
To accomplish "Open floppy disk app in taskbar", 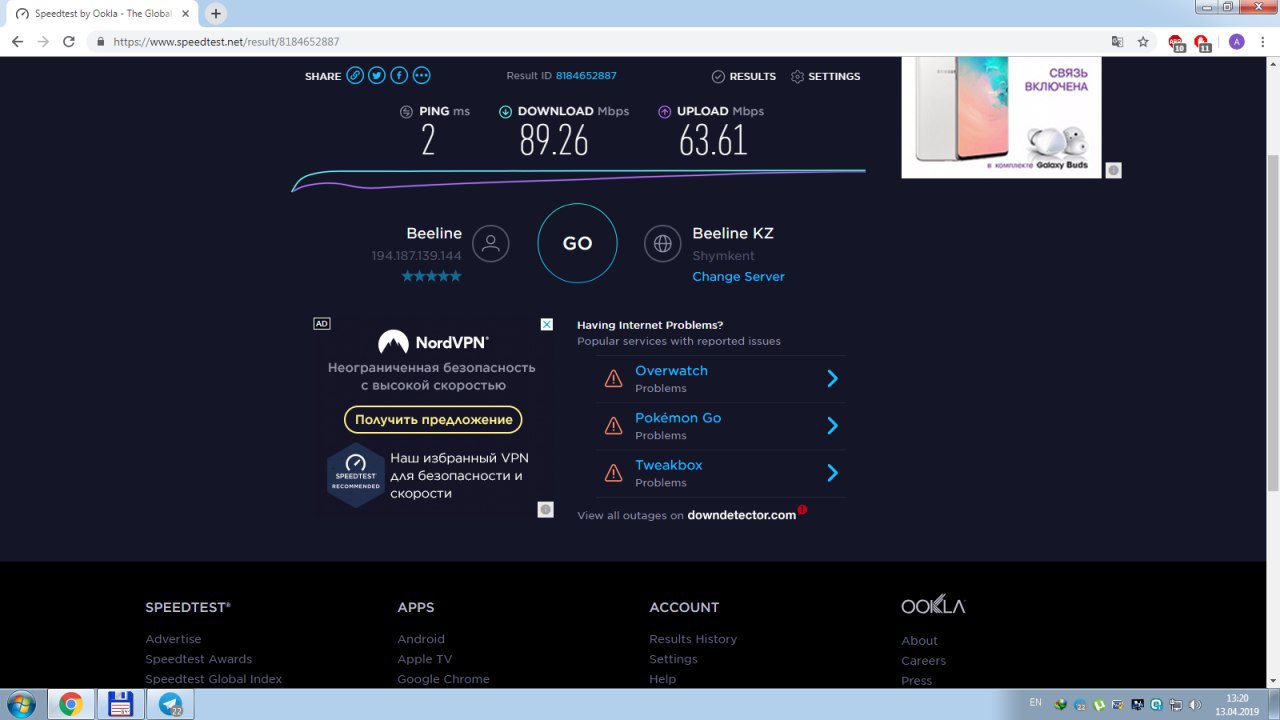I will point(120,704).
